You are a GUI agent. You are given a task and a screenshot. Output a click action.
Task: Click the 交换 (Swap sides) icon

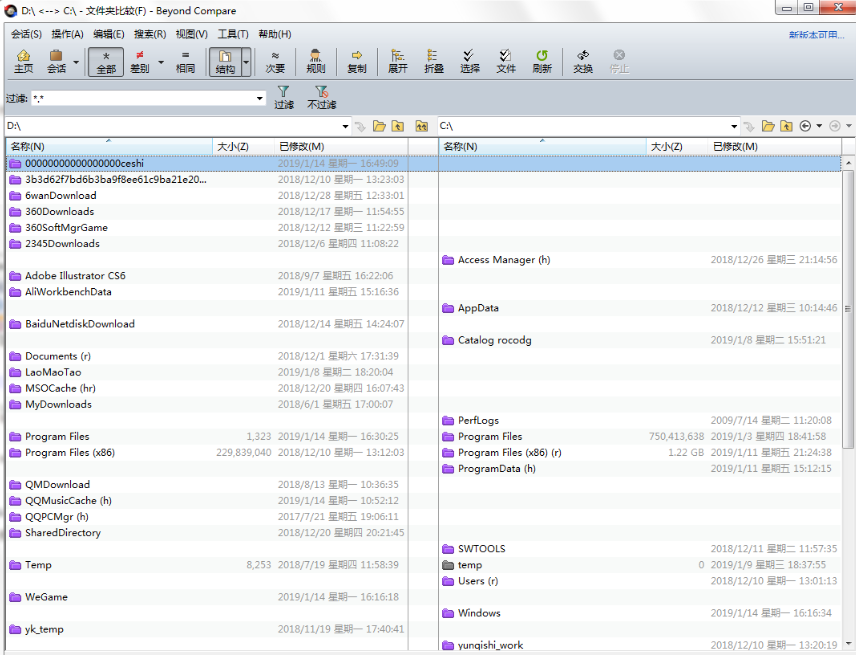[583, 61]
